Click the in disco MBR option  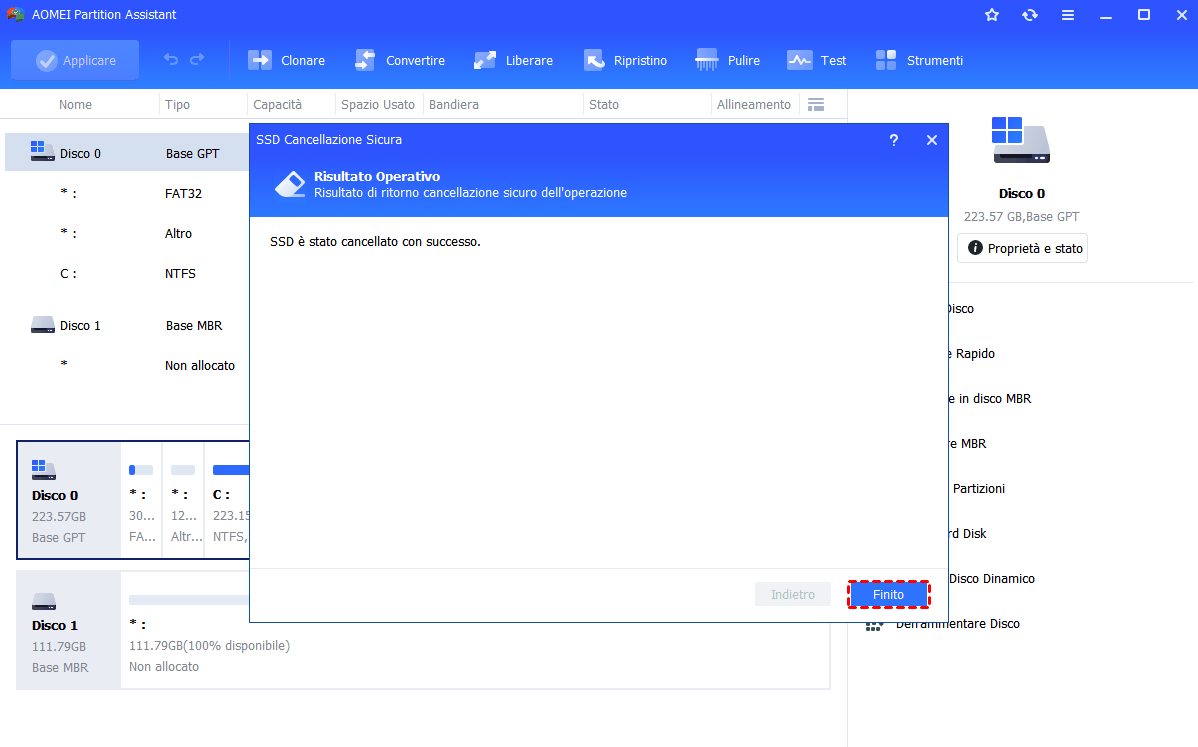coord(990,399)
